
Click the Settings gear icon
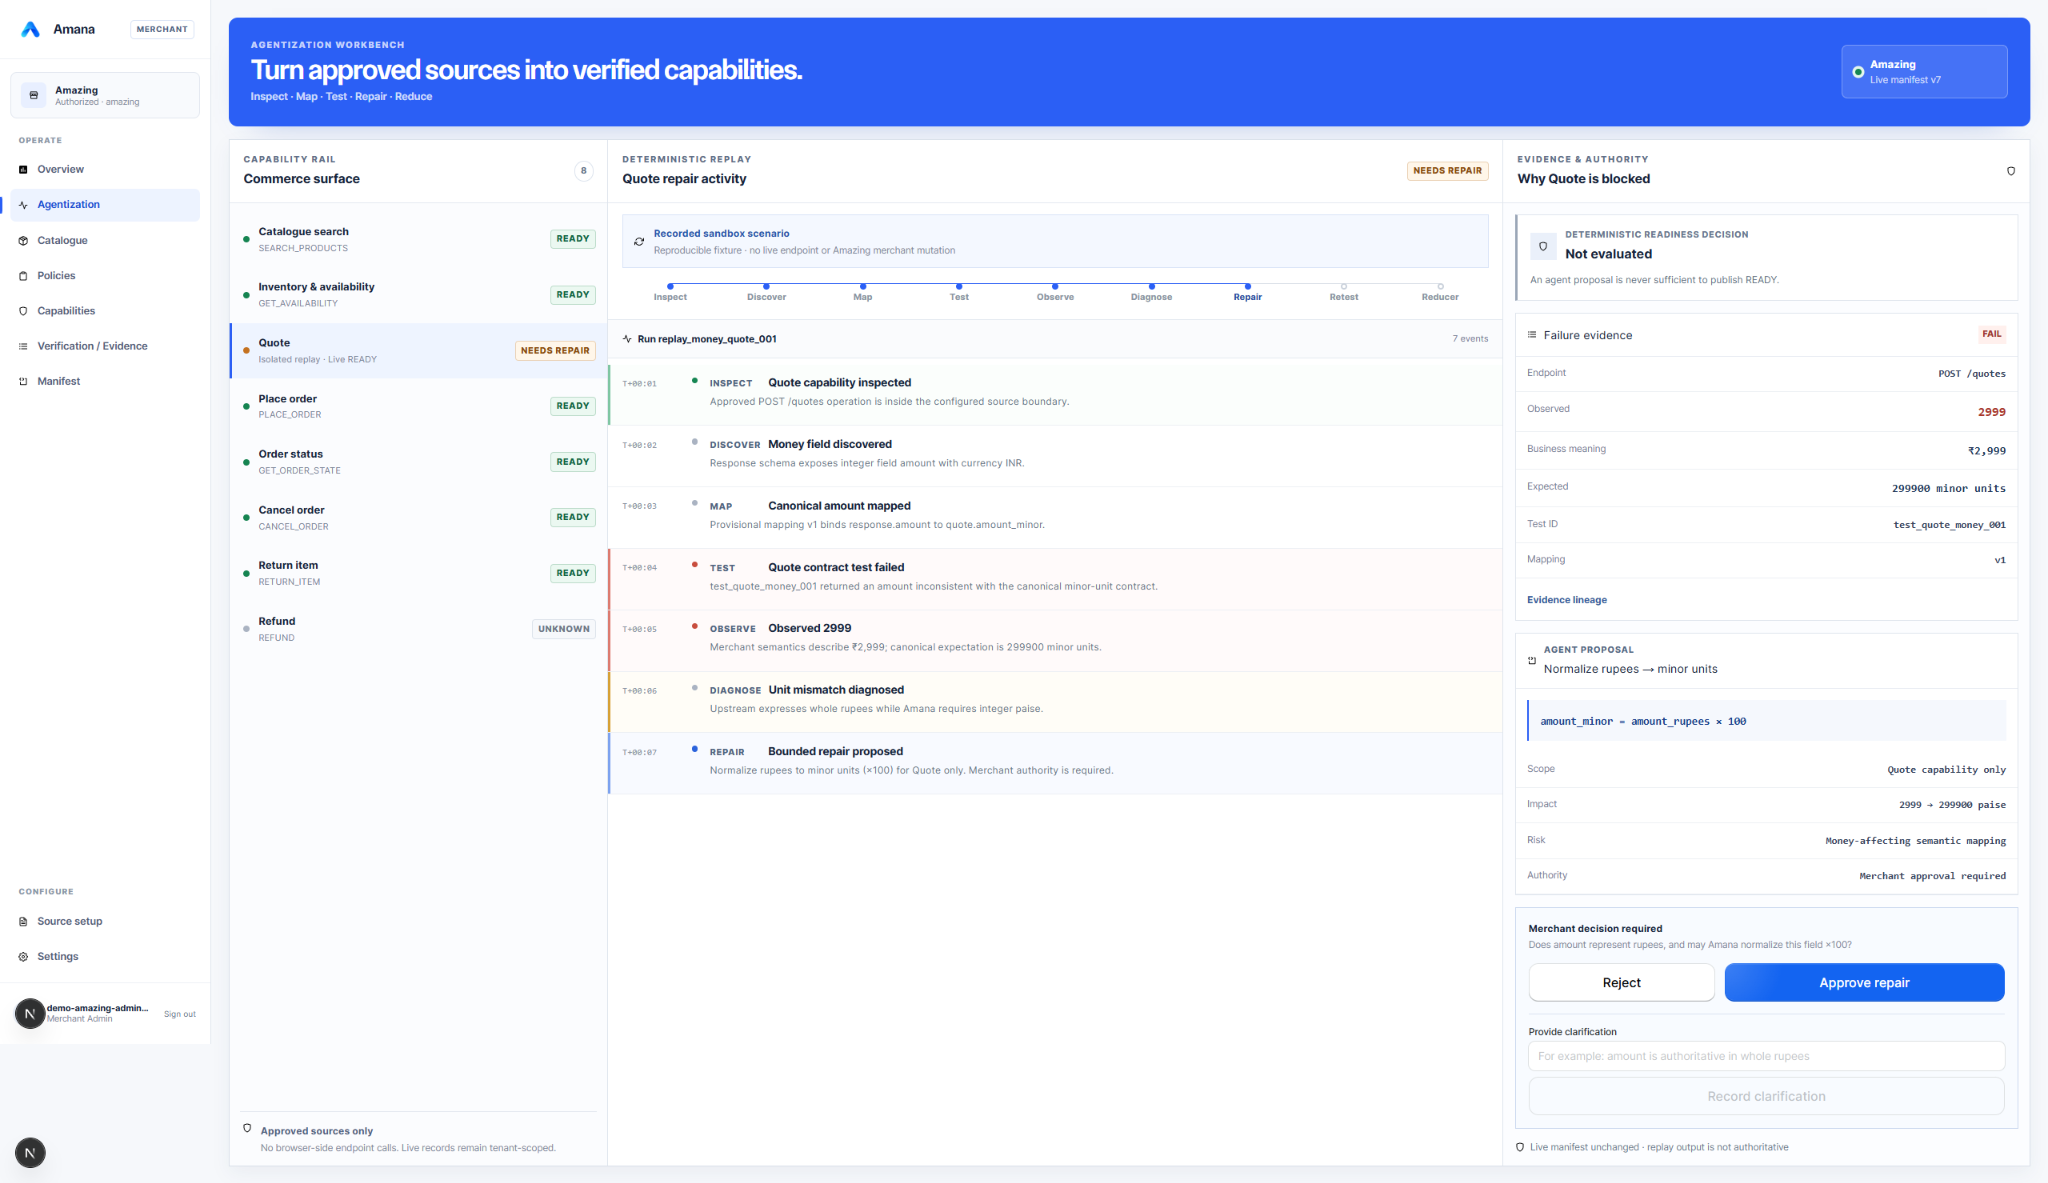[x=23, y=957]
